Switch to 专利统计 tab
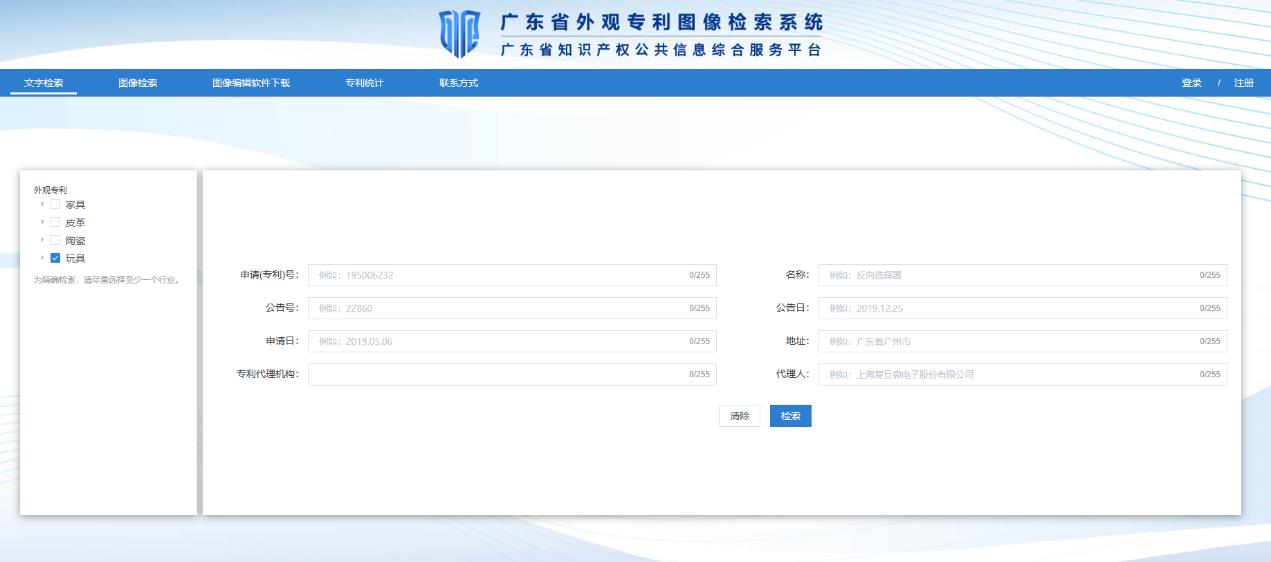Image resolution: width=1271 pixels, height=562 pixels. (x=364, y=83)
